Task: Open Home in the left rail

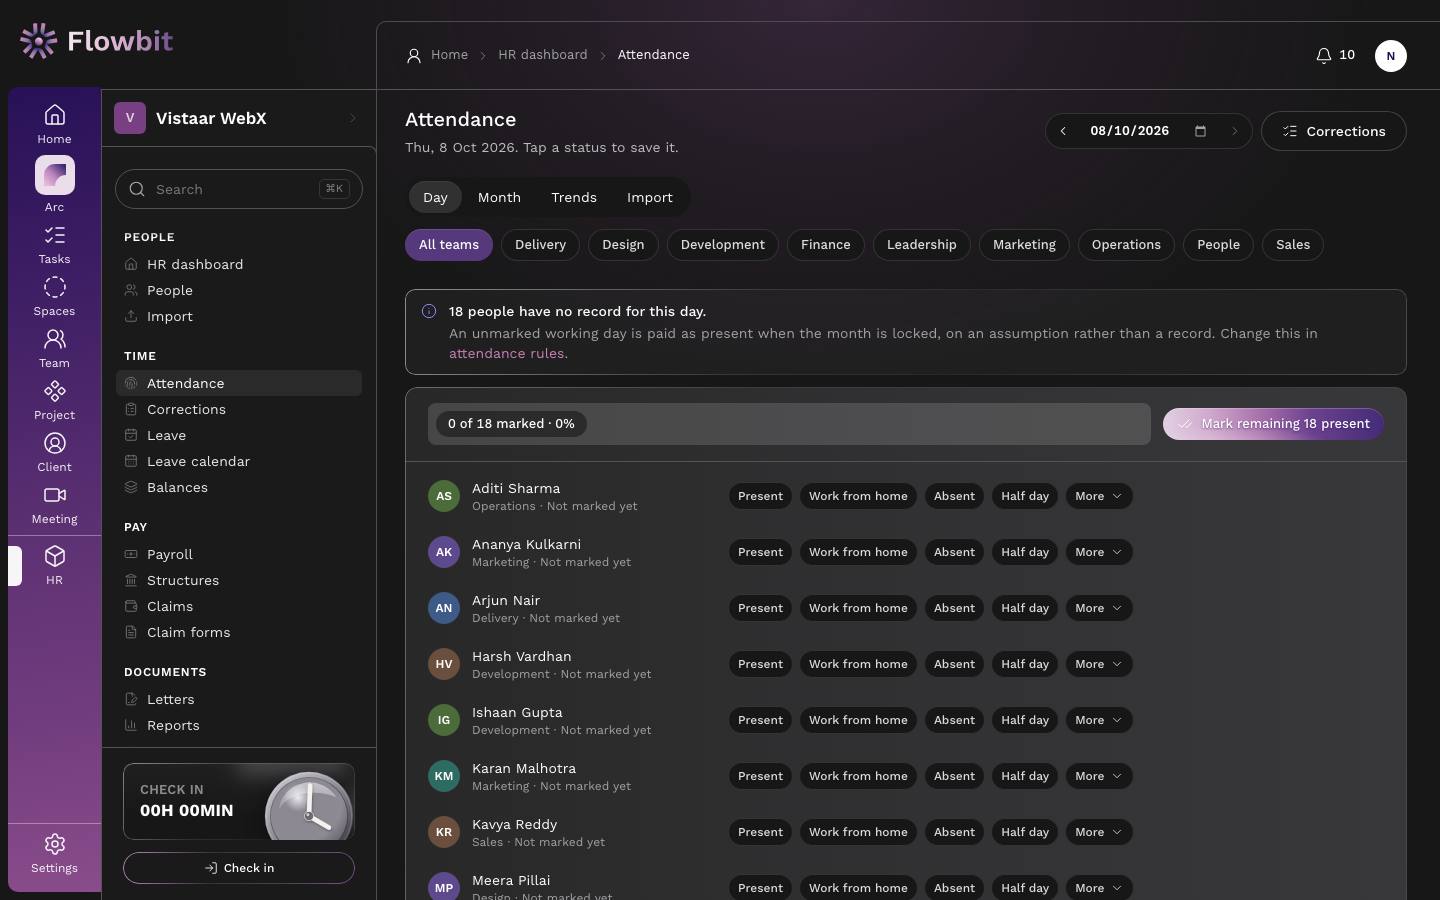Action: coord(54,124)
